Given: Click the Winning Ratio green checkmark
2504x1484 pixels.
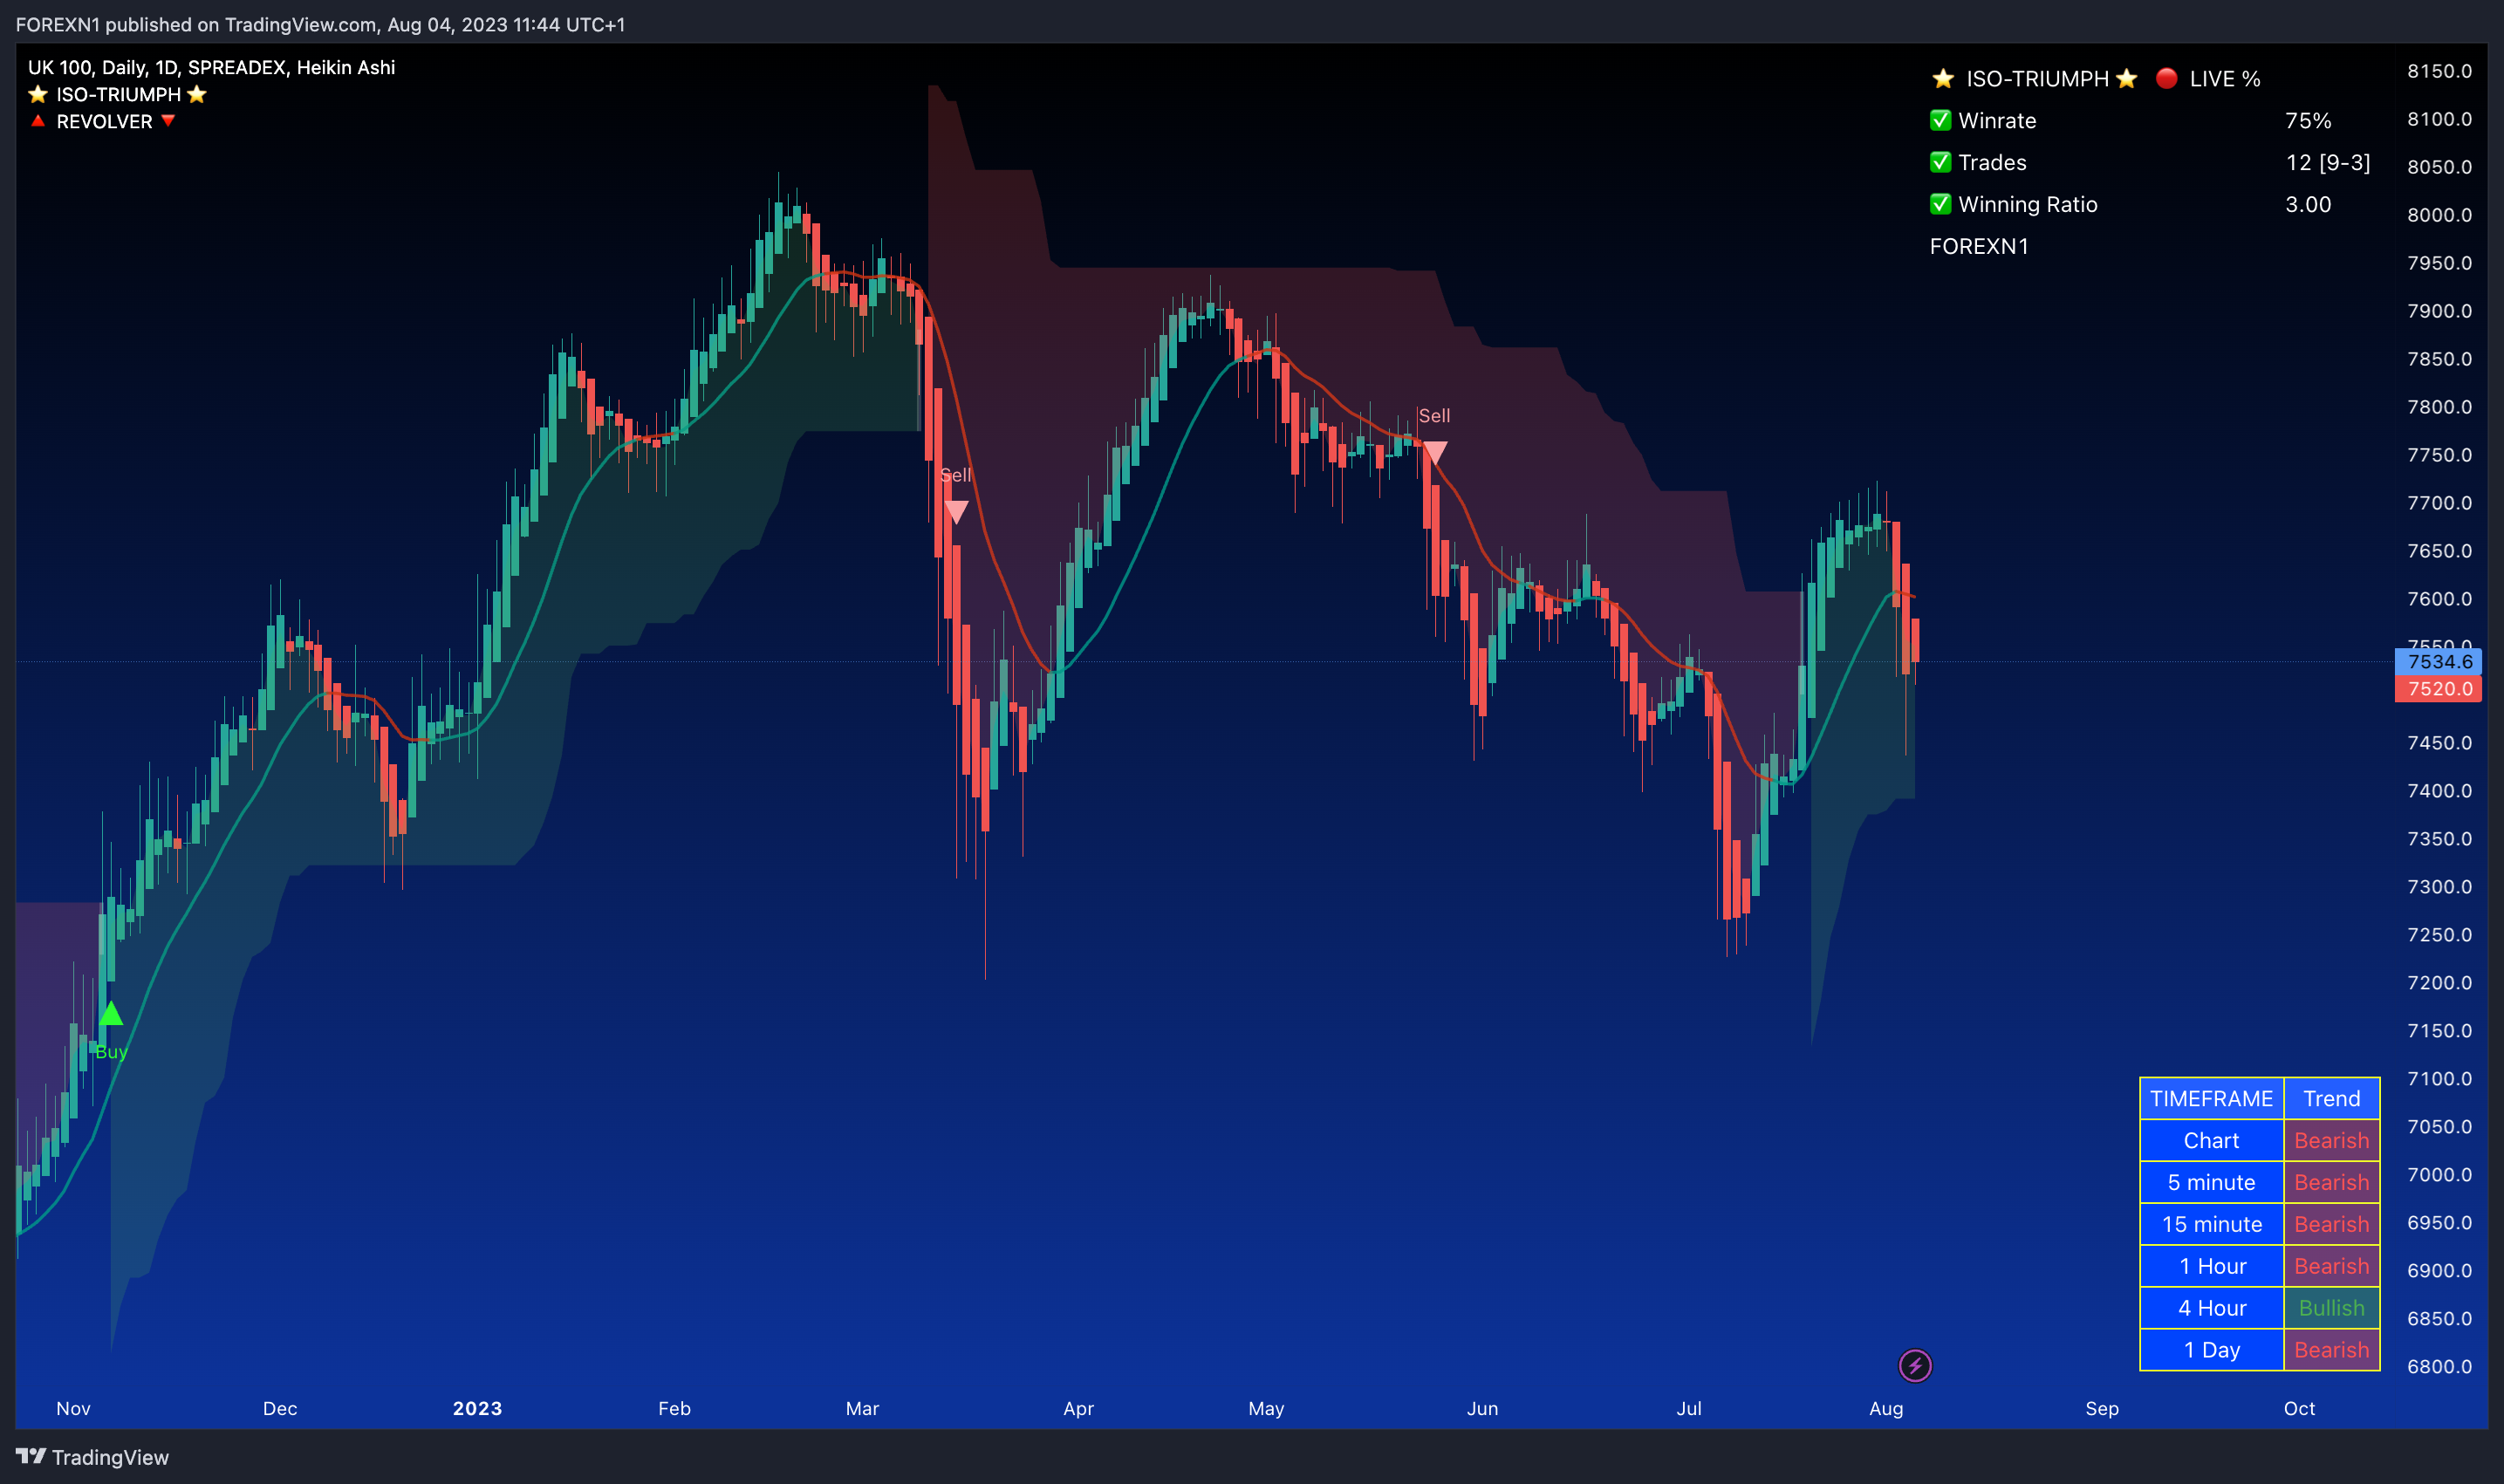Looking at the screenshot, I should 1940,204.
